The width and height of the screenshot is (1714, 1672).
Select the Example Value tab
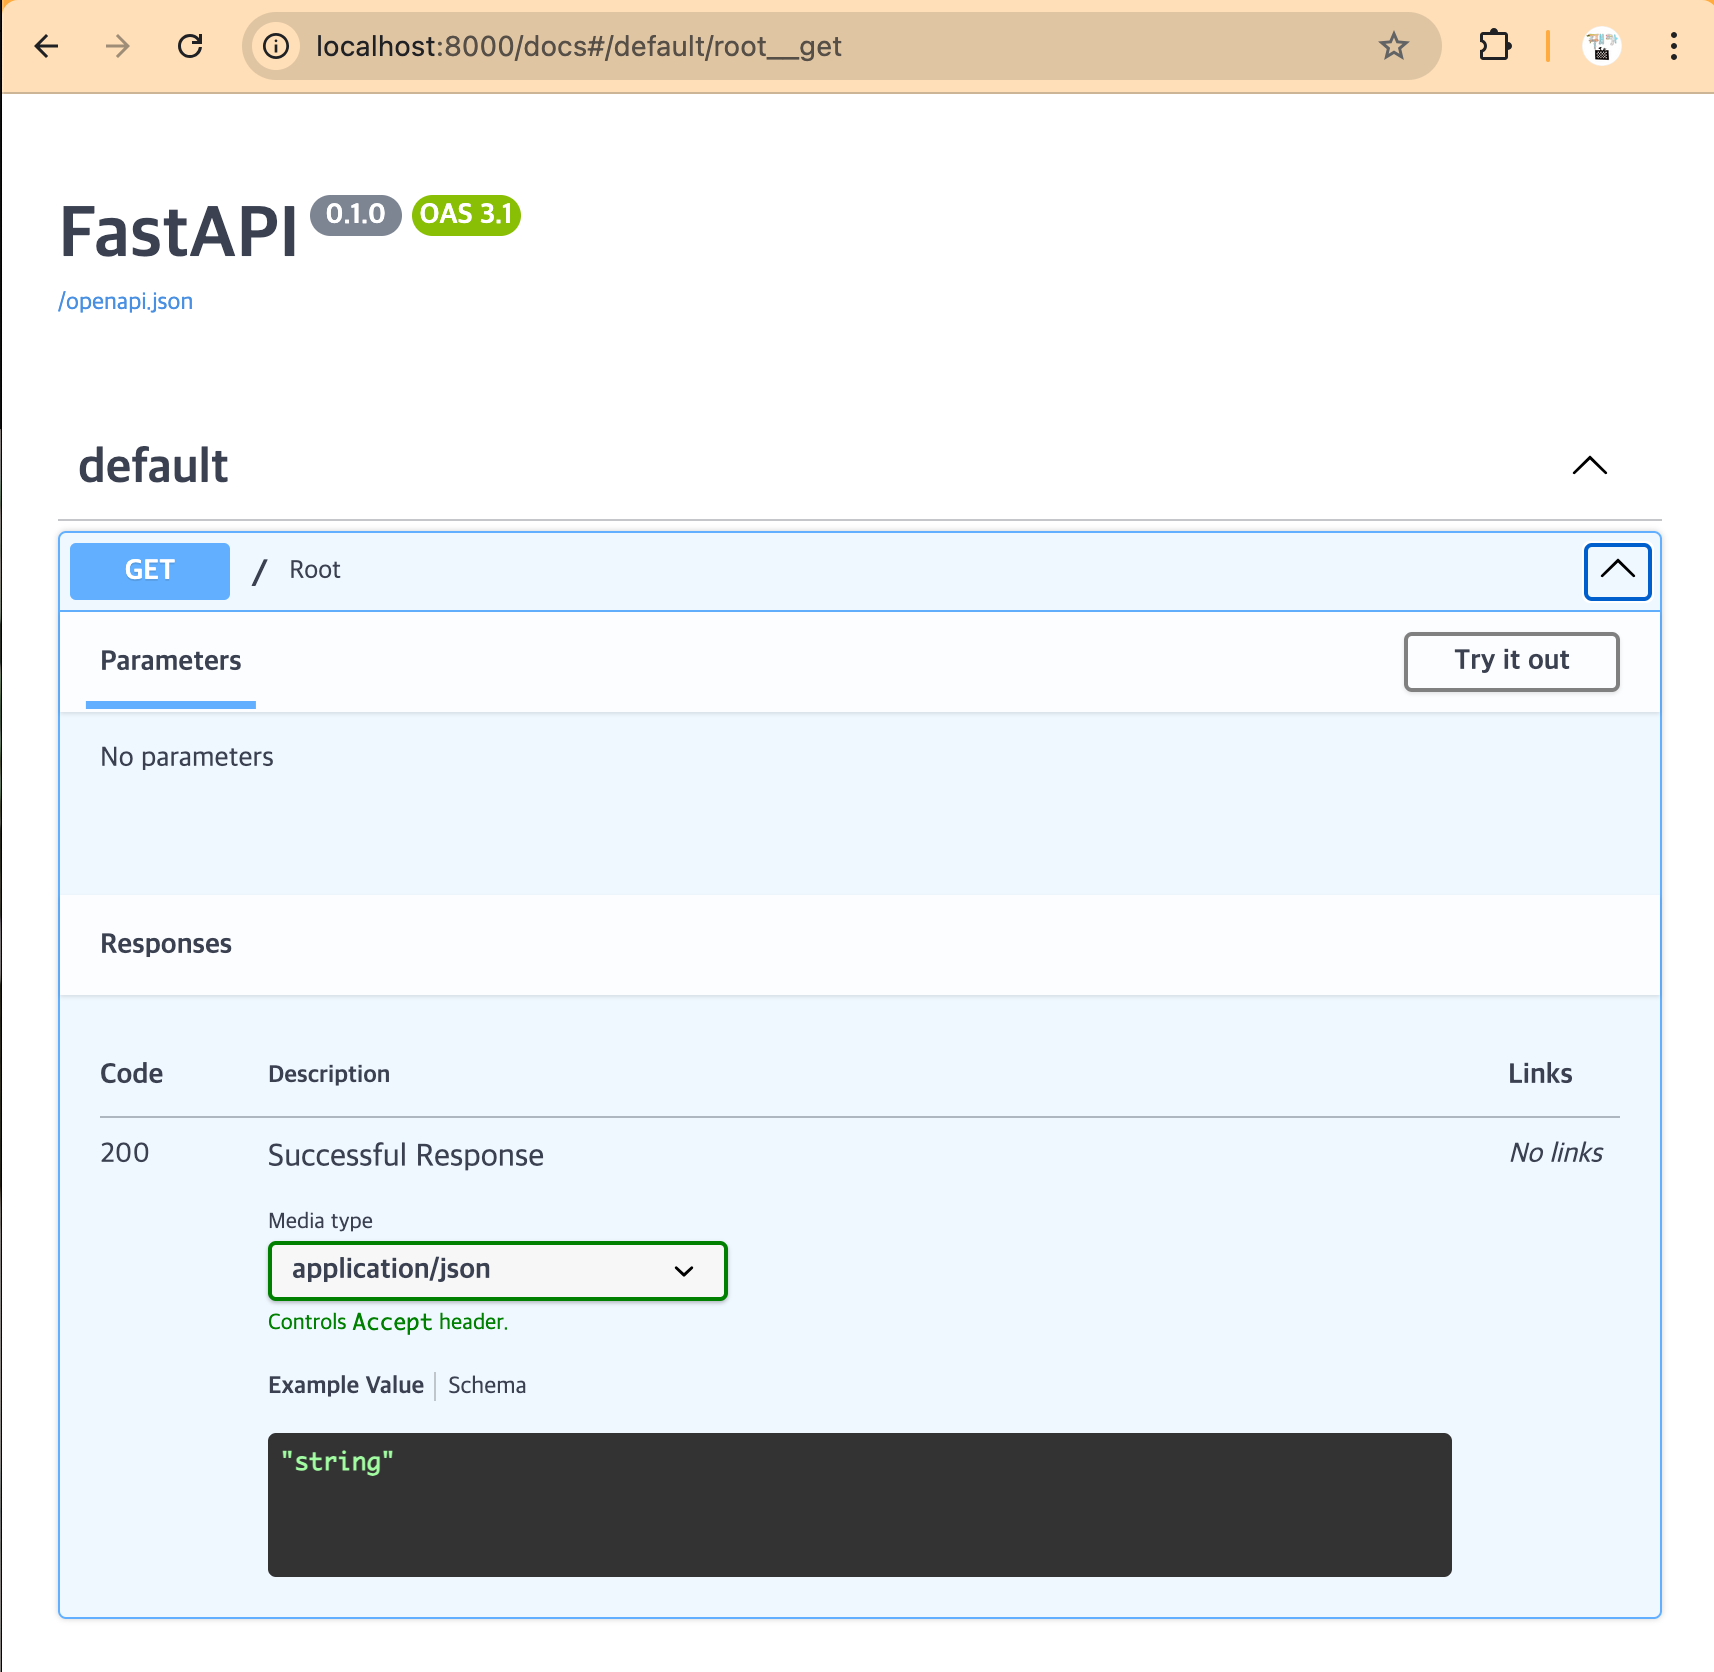(x=346, y=1385)
